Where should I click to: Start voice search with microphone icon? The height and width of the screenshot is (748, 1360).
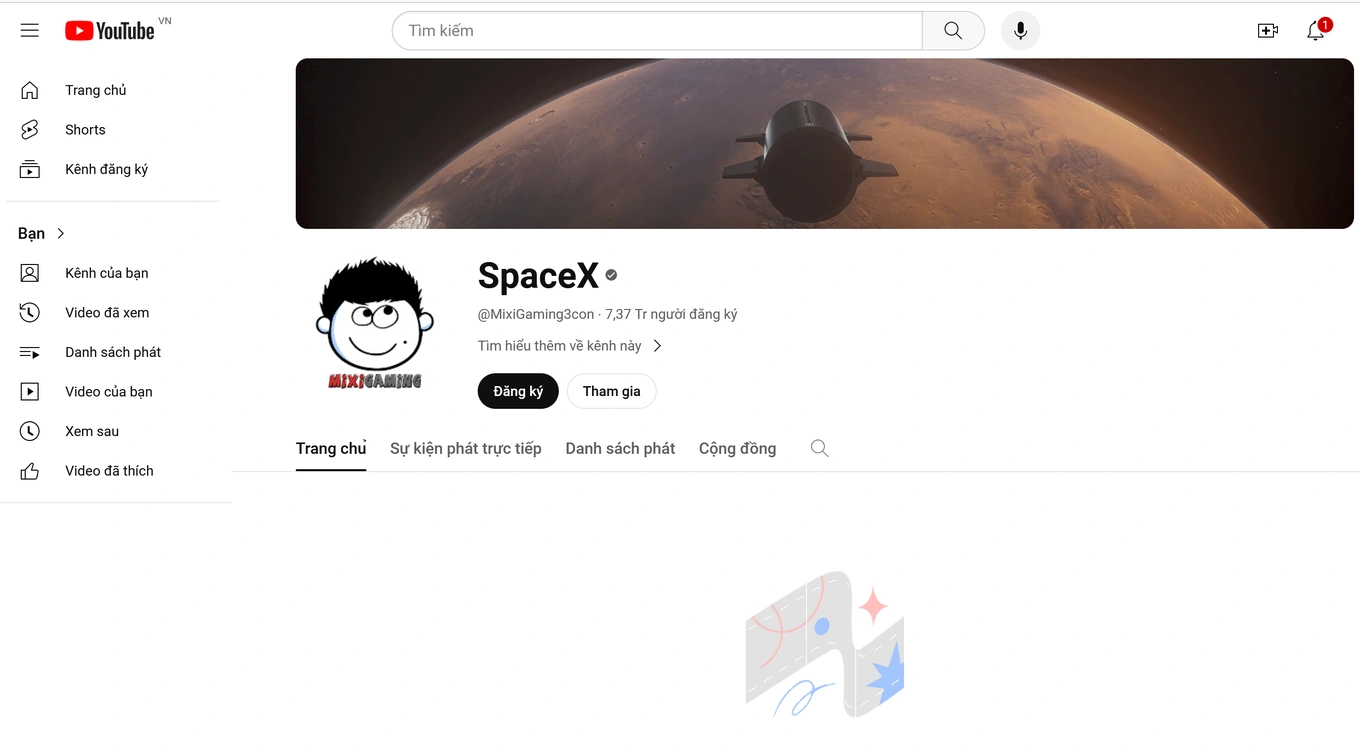tap(1020, 31)
